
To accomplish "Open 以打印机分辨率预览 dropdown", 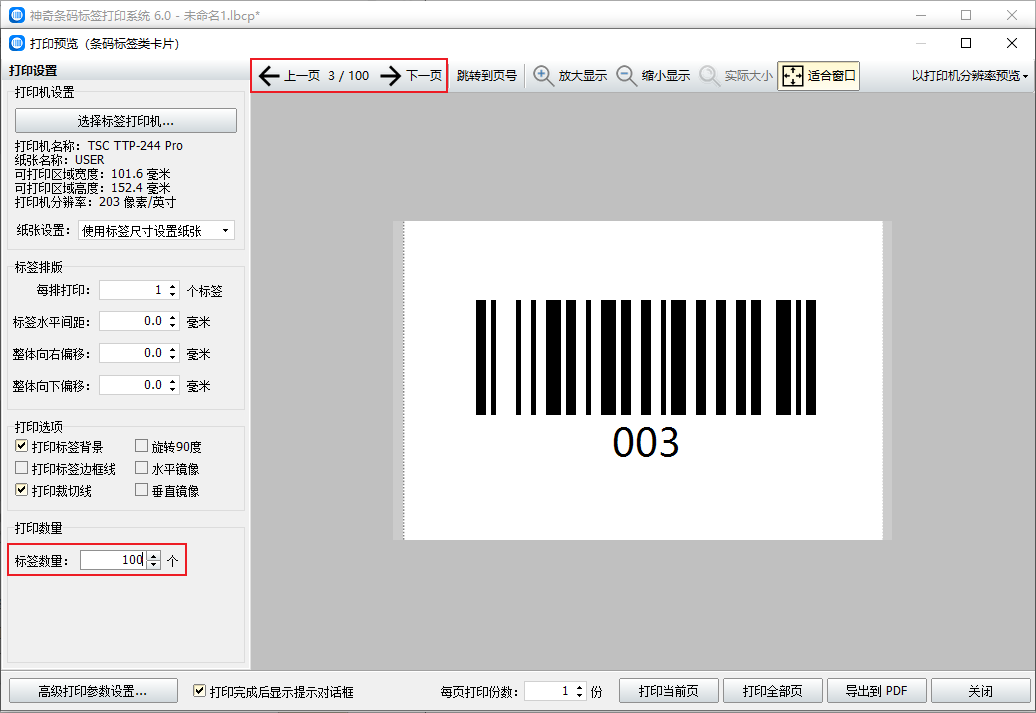I will [x=970, y=76].
